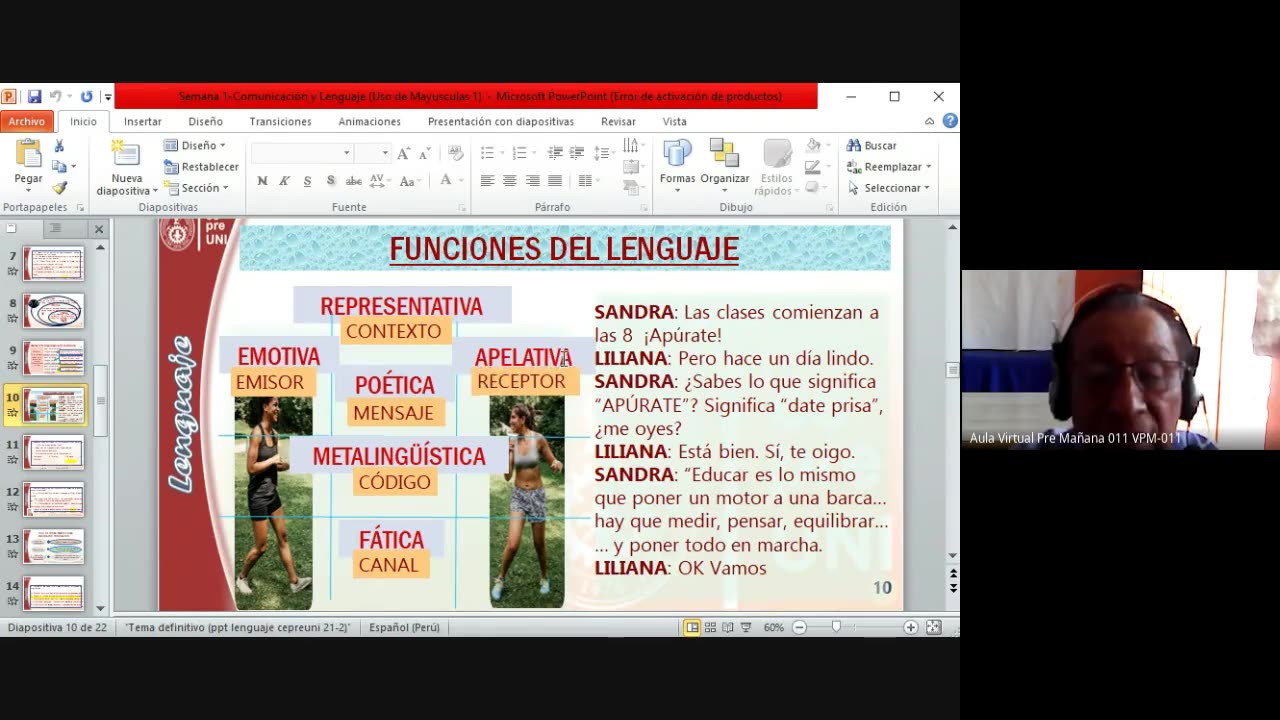Viewport: 1280px width, 720px height.
Task: Minimize the ribbon with caret icon
Action: pyautogui.click(x=930, y=121)
